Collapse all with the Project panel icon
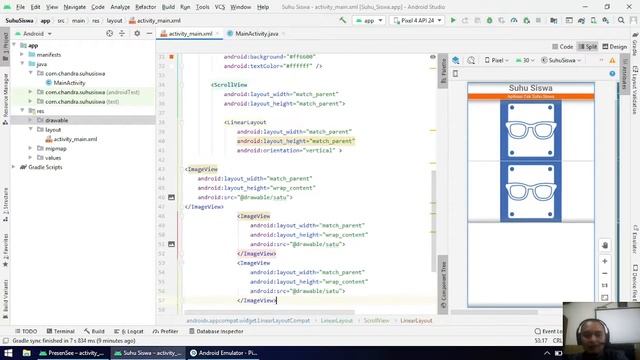Viewport: 640px width, 360px height. click(x=122, y=33)
